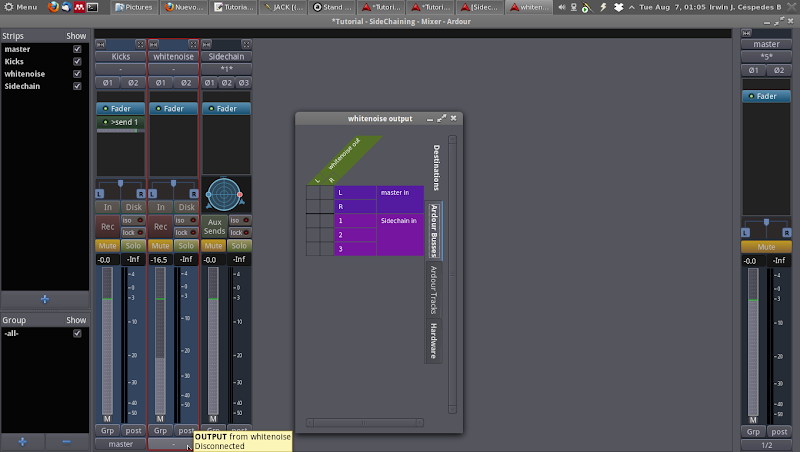Click the Sidechain strip name button
This screenshot has height=452, width=800.
click(227, 57)
